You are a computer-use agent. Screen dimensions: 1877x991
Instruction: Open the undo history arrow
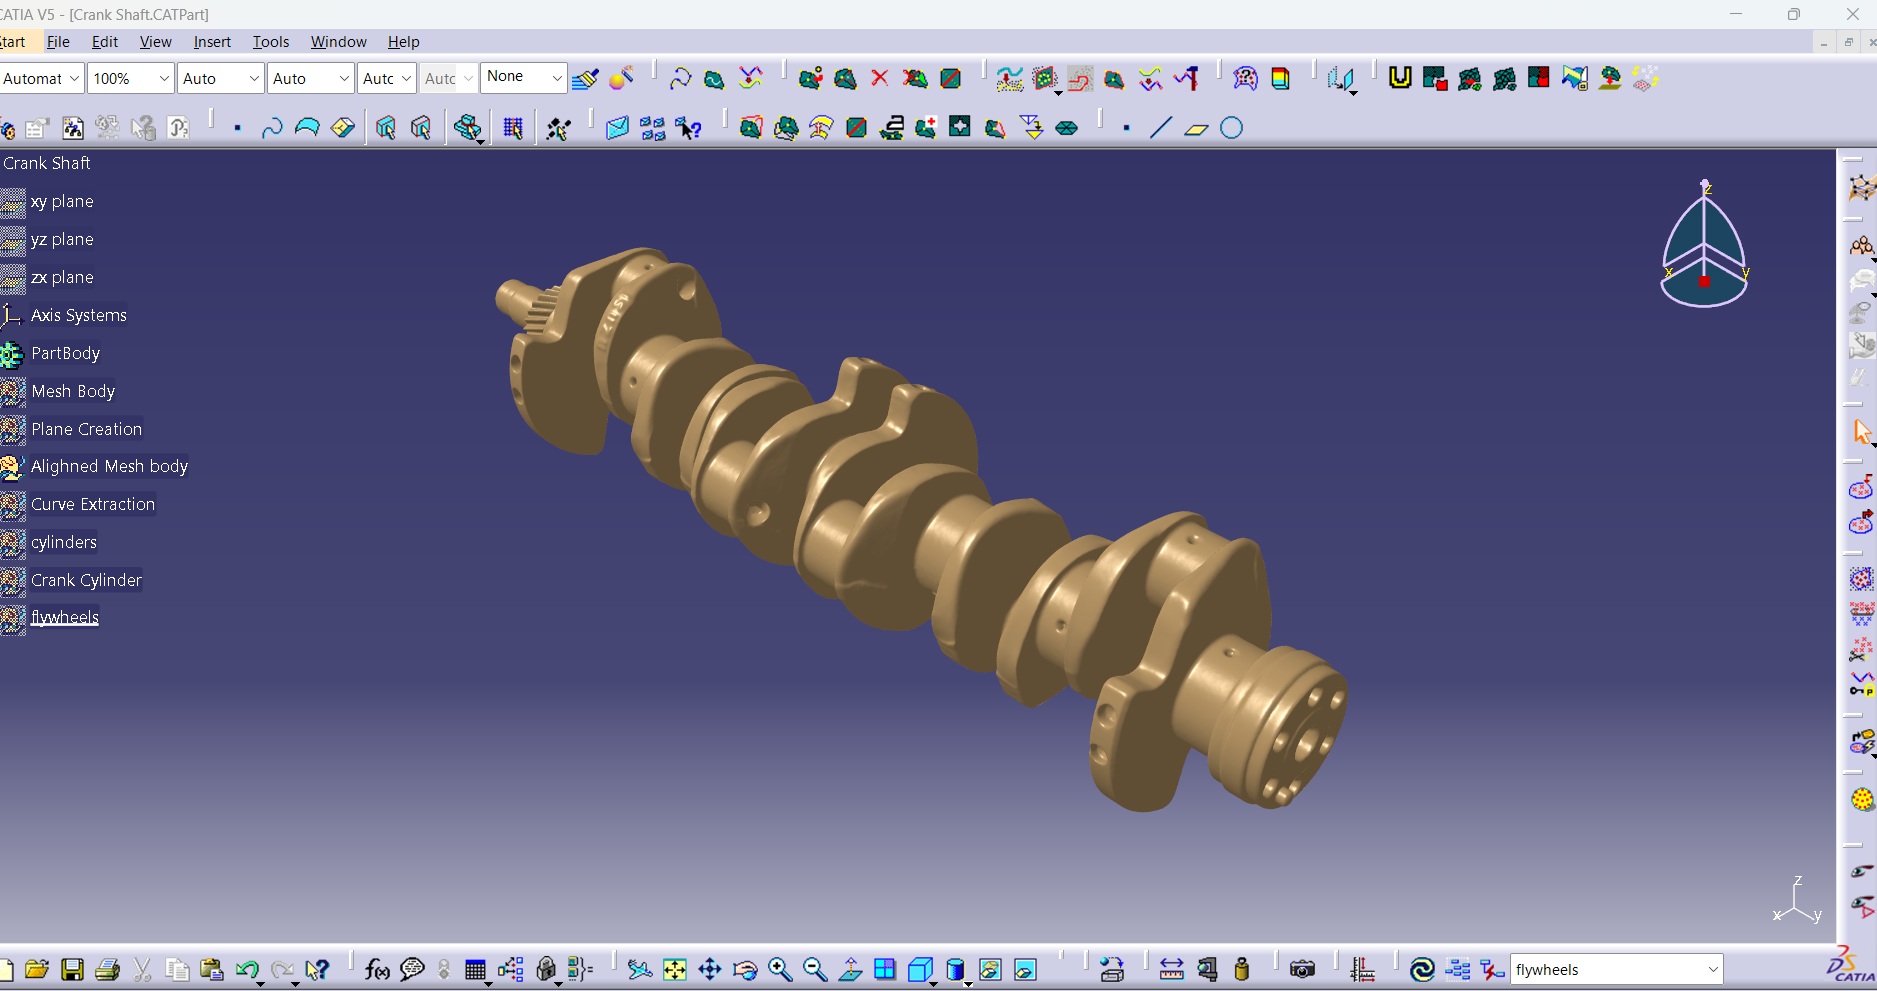coord(260,983)
